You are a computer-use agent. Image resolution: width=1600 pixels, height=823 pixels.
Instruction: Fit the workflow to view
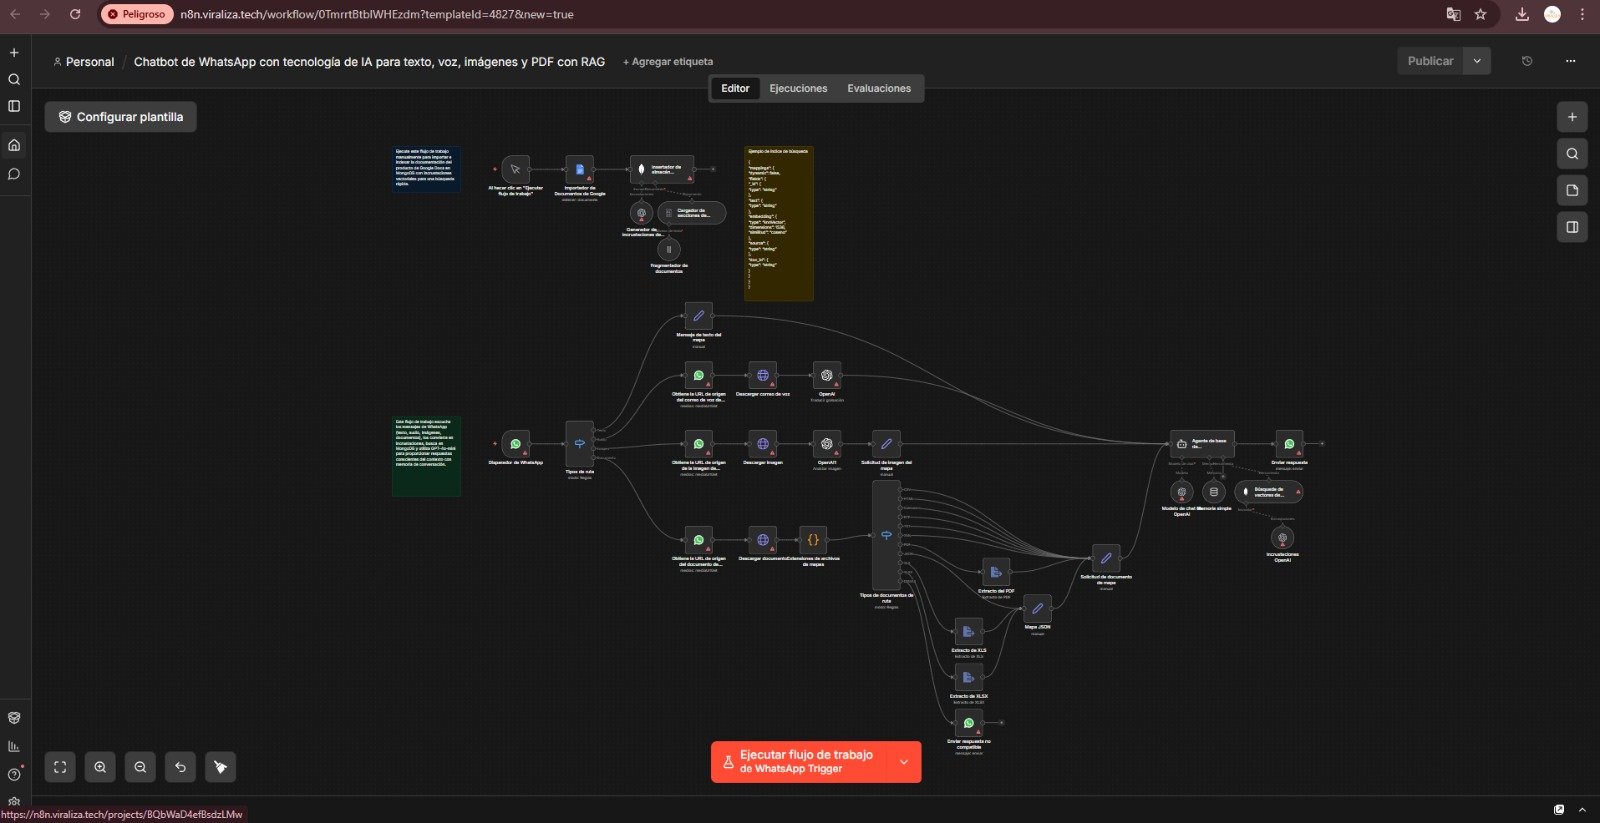click(60, 767)
